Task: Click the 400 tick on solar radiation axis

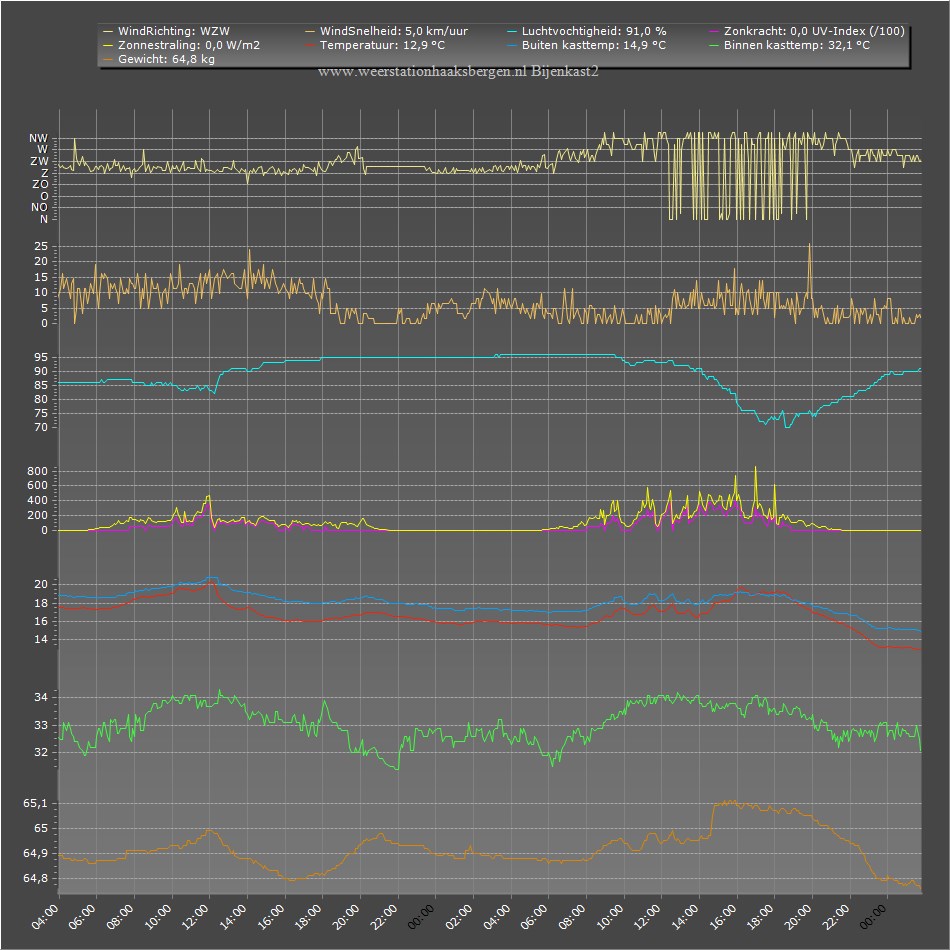Action: 38,500
